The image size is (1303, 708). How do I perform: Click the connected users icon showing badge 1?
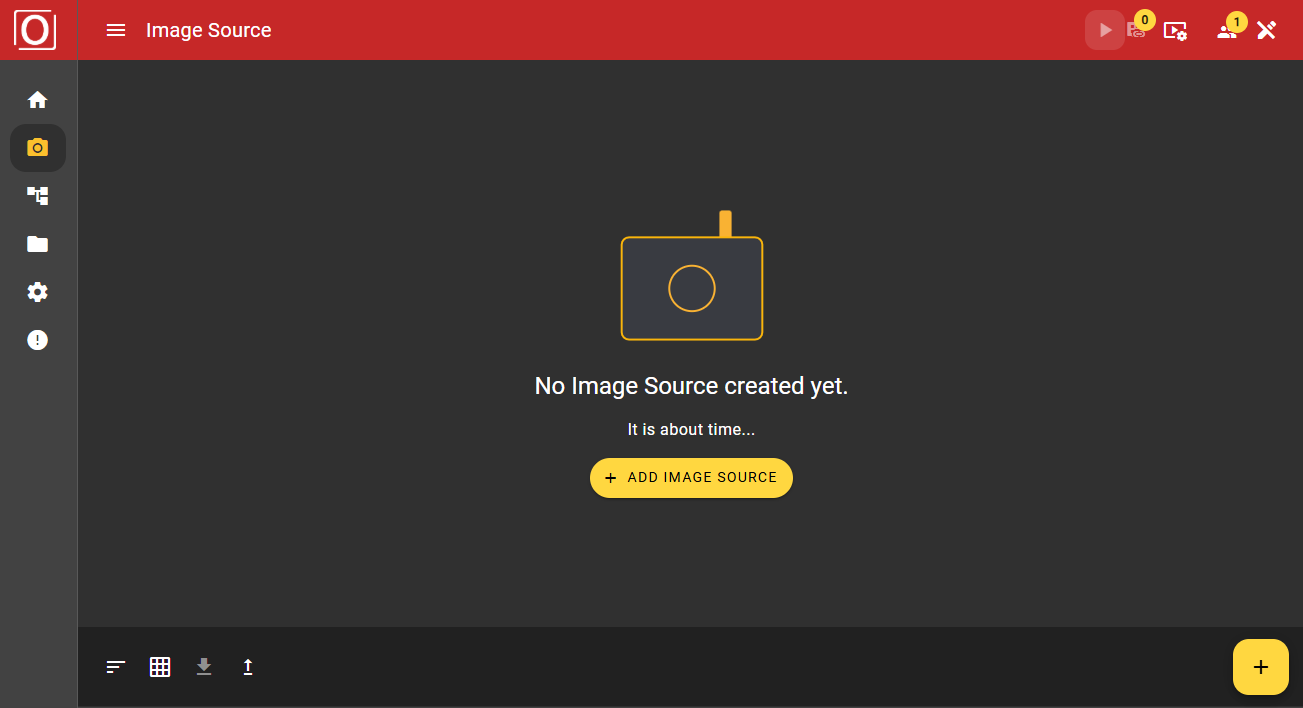[x=1226, y=31]
